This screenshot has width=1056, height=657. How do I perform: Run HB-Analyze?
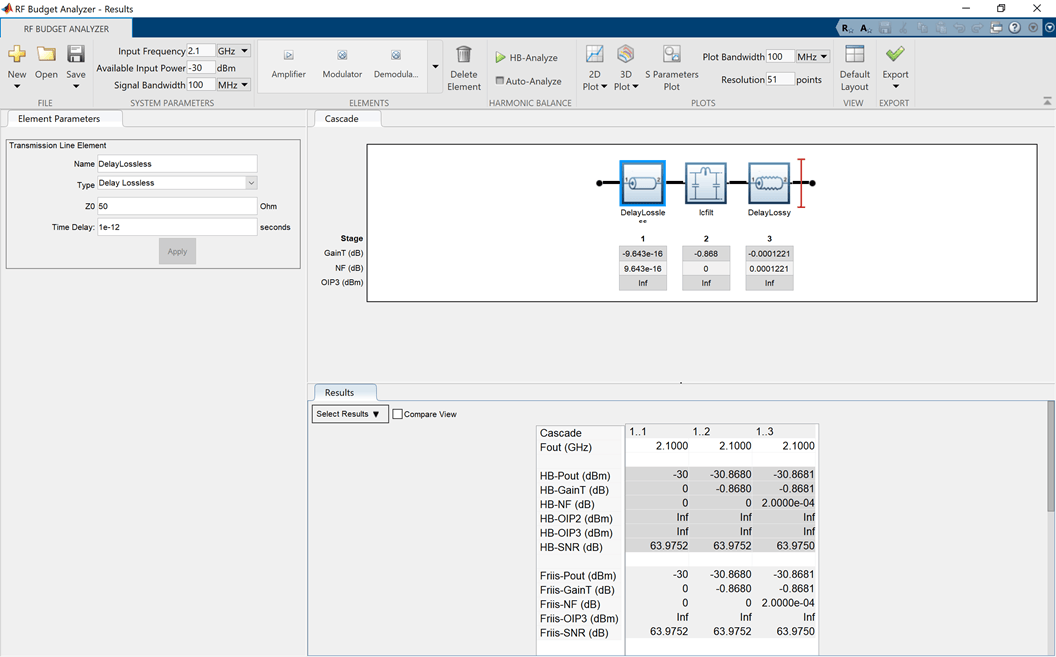pos(527,58)
